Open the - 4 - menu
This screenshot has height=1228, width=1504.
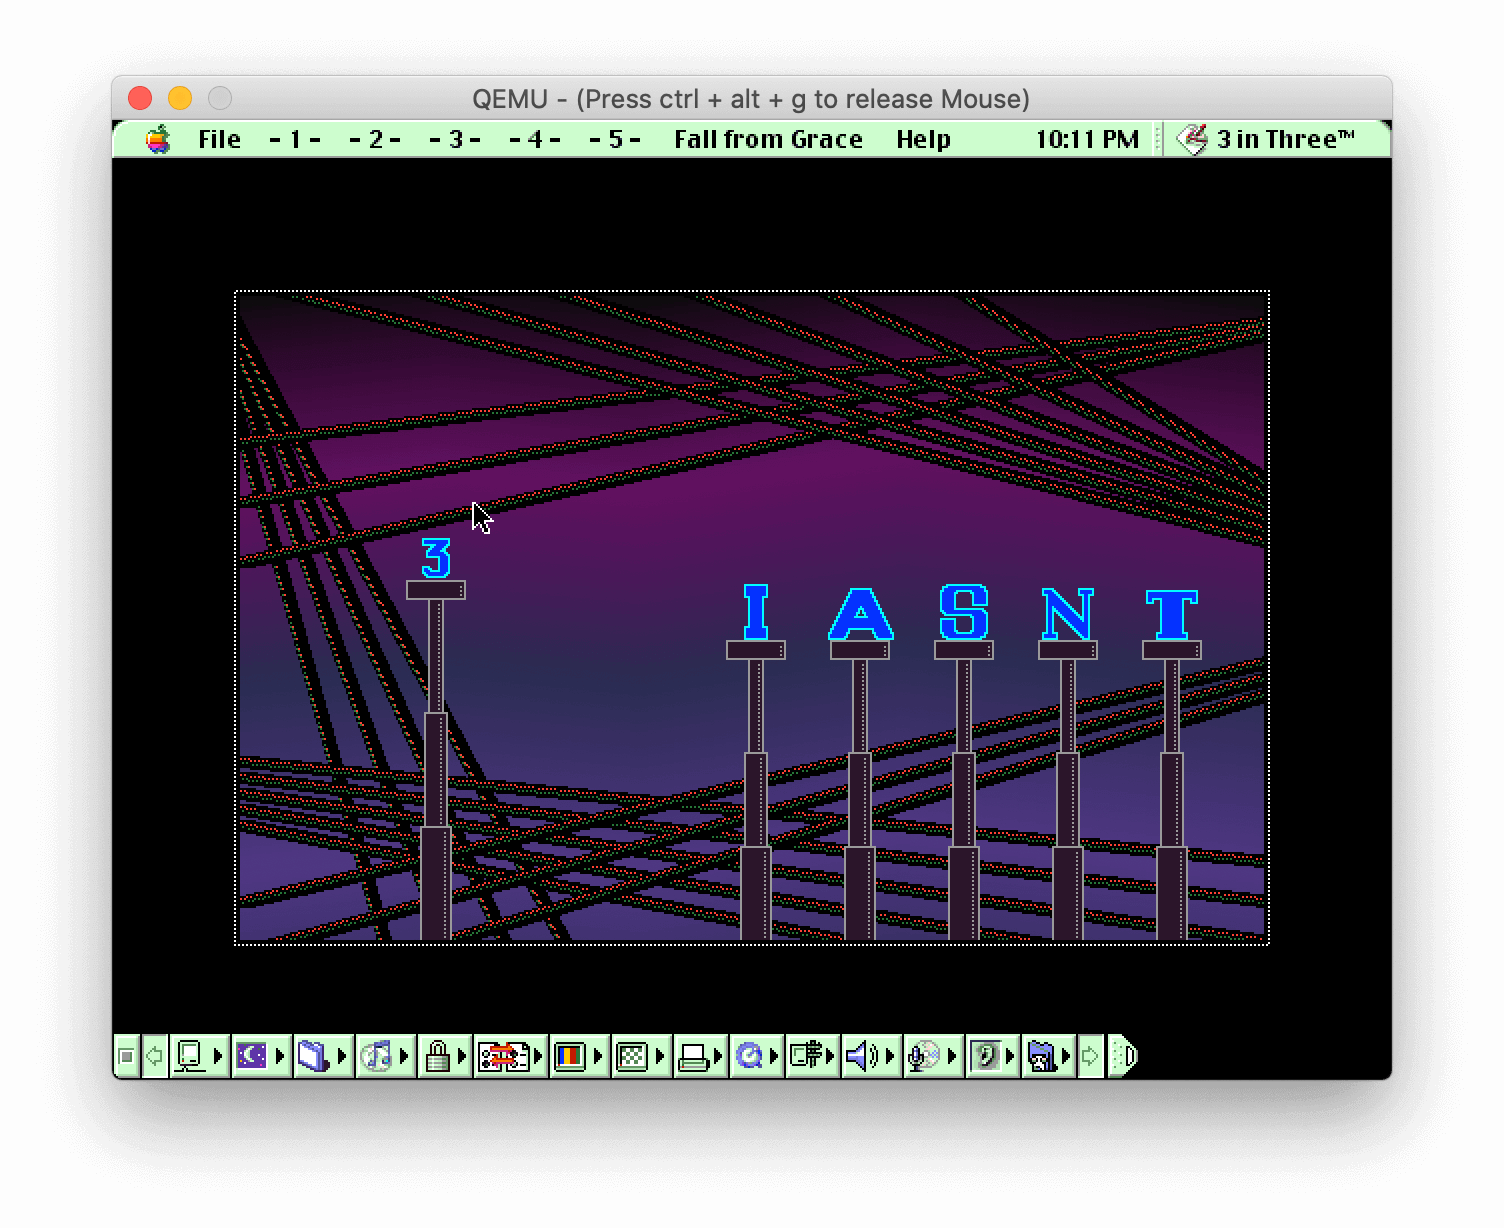tap(535, 139)
